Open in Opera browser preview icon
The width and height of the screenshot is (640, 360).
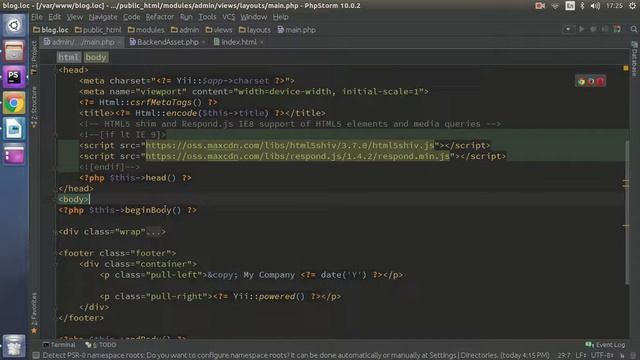(600, 81)
